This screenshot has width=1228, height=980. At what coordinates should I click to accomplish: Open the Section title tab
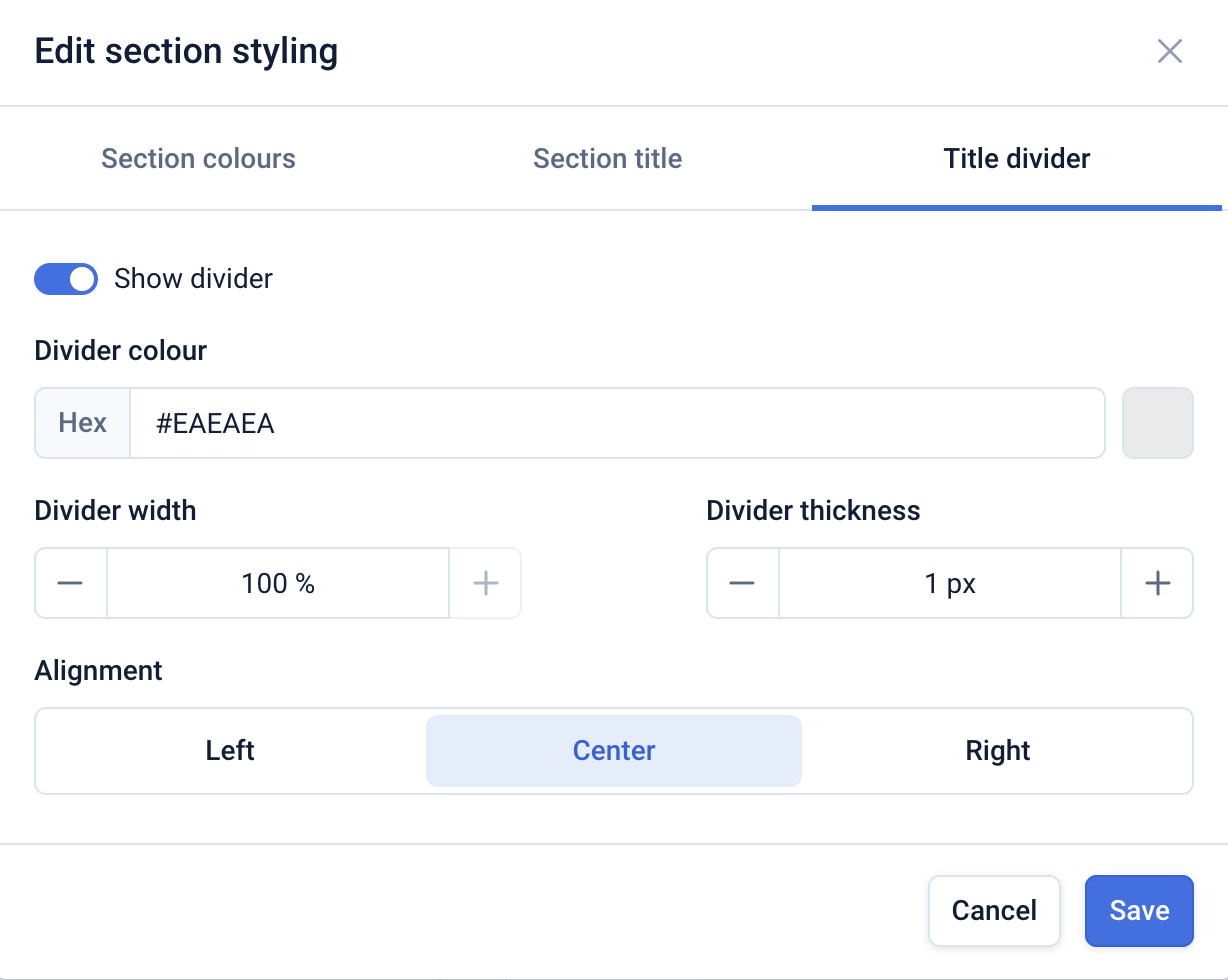[607, 159]
